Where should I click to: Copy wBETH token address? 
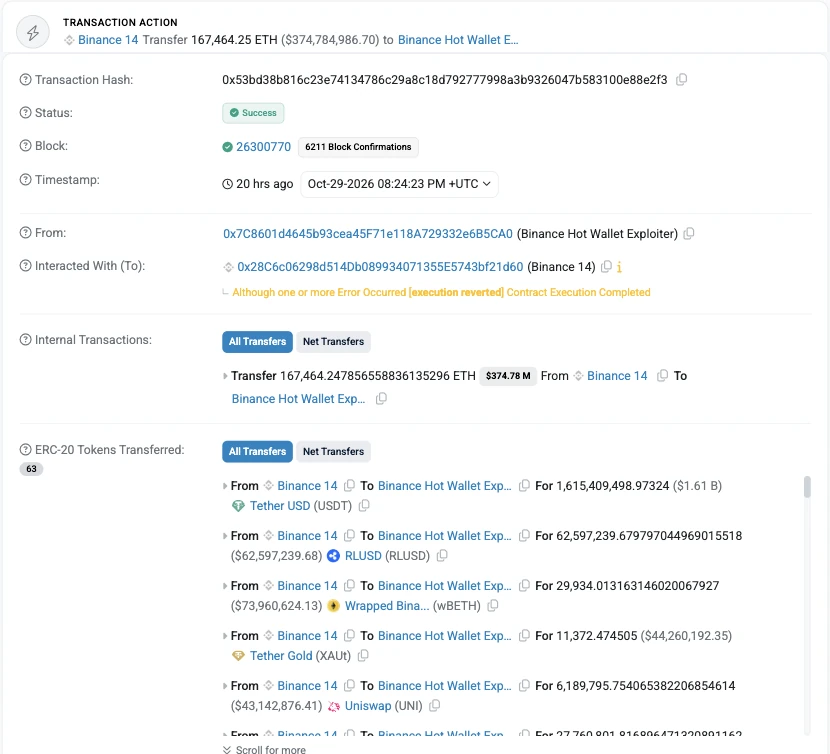(493, 605)
